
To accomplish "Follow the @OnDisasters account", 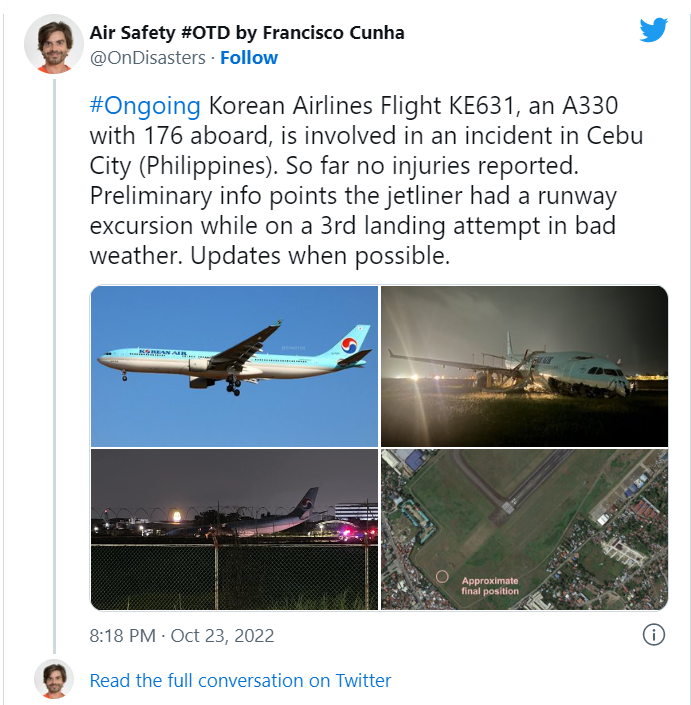I will pos(249,58).
